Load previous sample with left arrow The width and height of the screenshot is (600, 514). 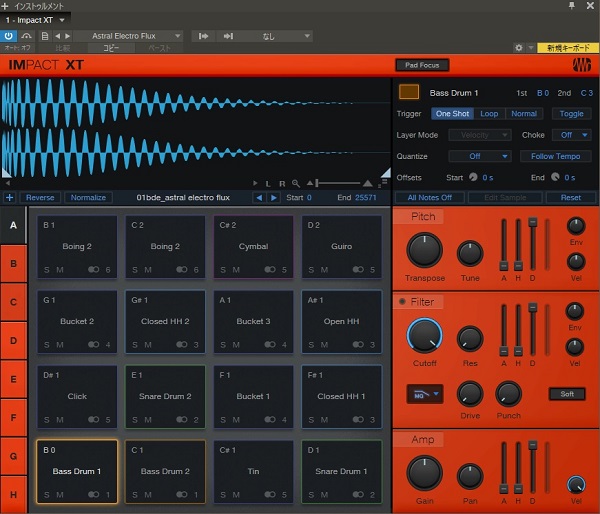[x=259, y=197]
